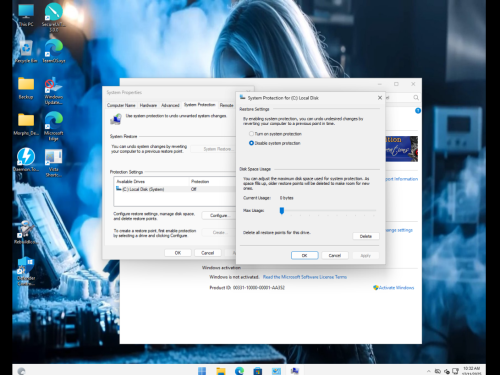The height and width of the screenshot is (375, 500).
Task: Open Microsoft Store from the taskbar
Action: (258, 371)
